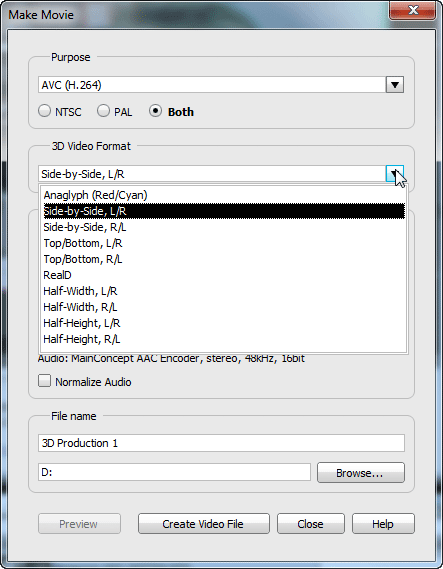Enable the Normalize Audio checkbox
Screen dimensions: 443x569
(44, 381)
